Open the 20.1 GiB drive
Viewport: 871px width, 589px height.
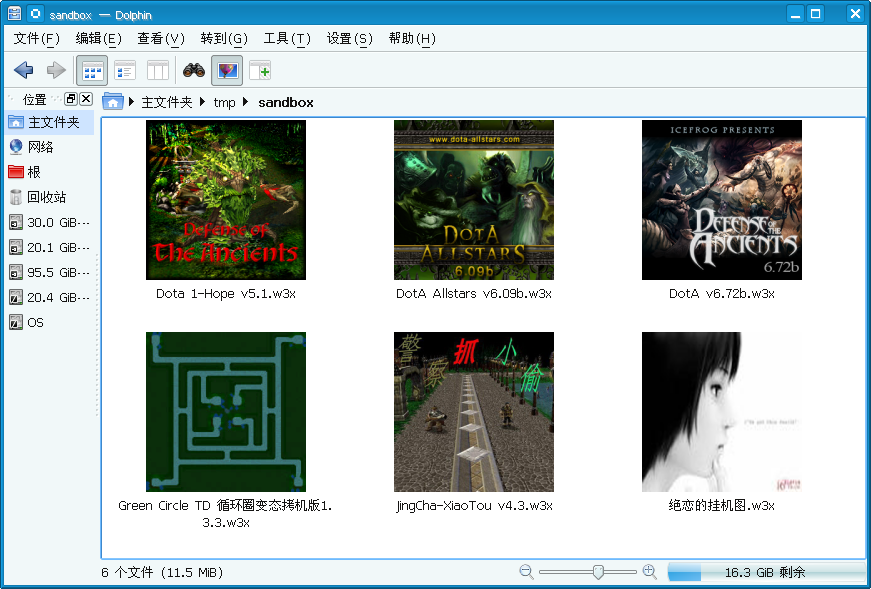pos(49,247)
